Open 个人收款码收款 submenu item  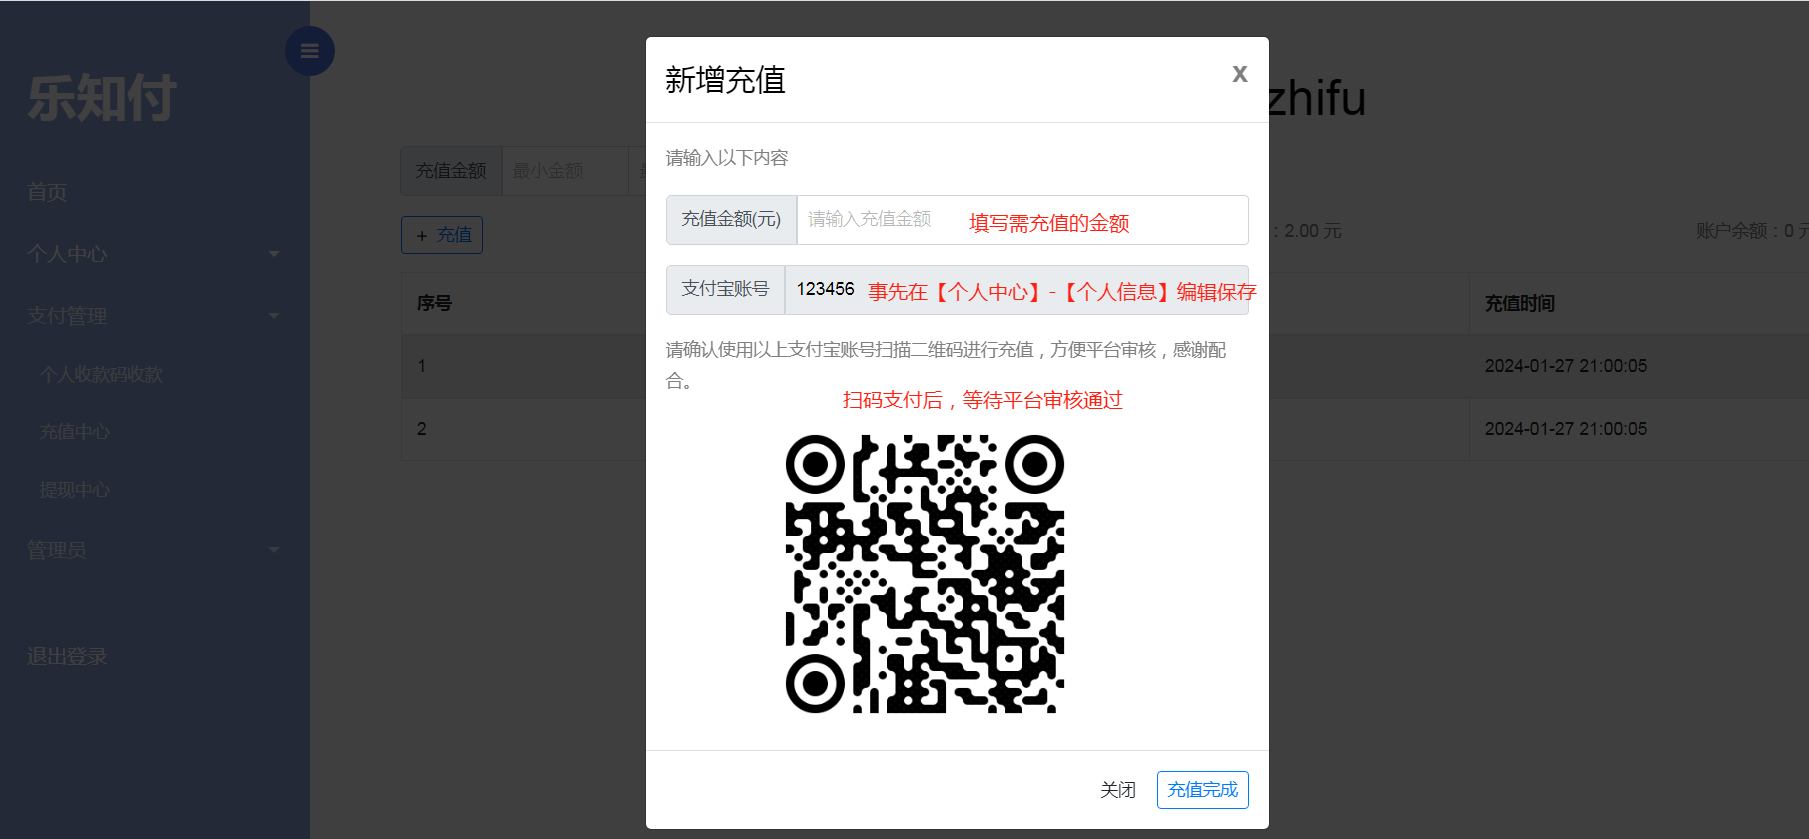(x=101, y=374)
